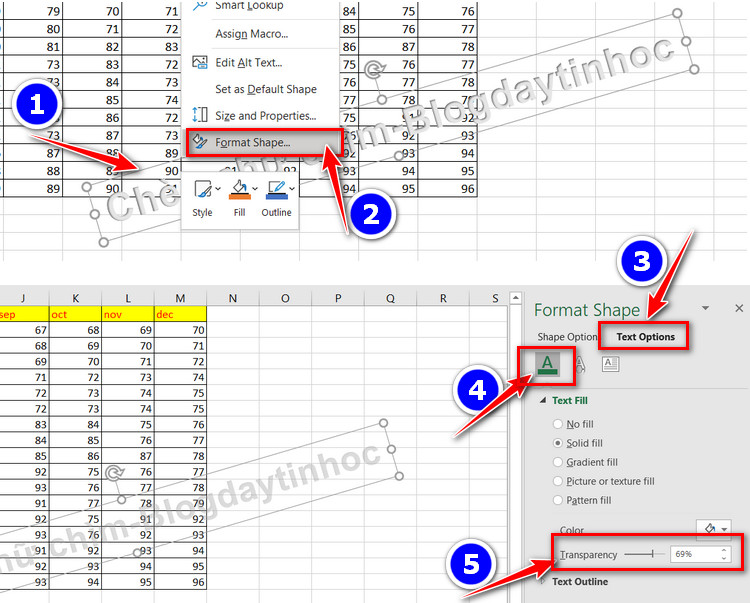Expand the Text Outline section
Screen dimensions: 750x603
543,581
